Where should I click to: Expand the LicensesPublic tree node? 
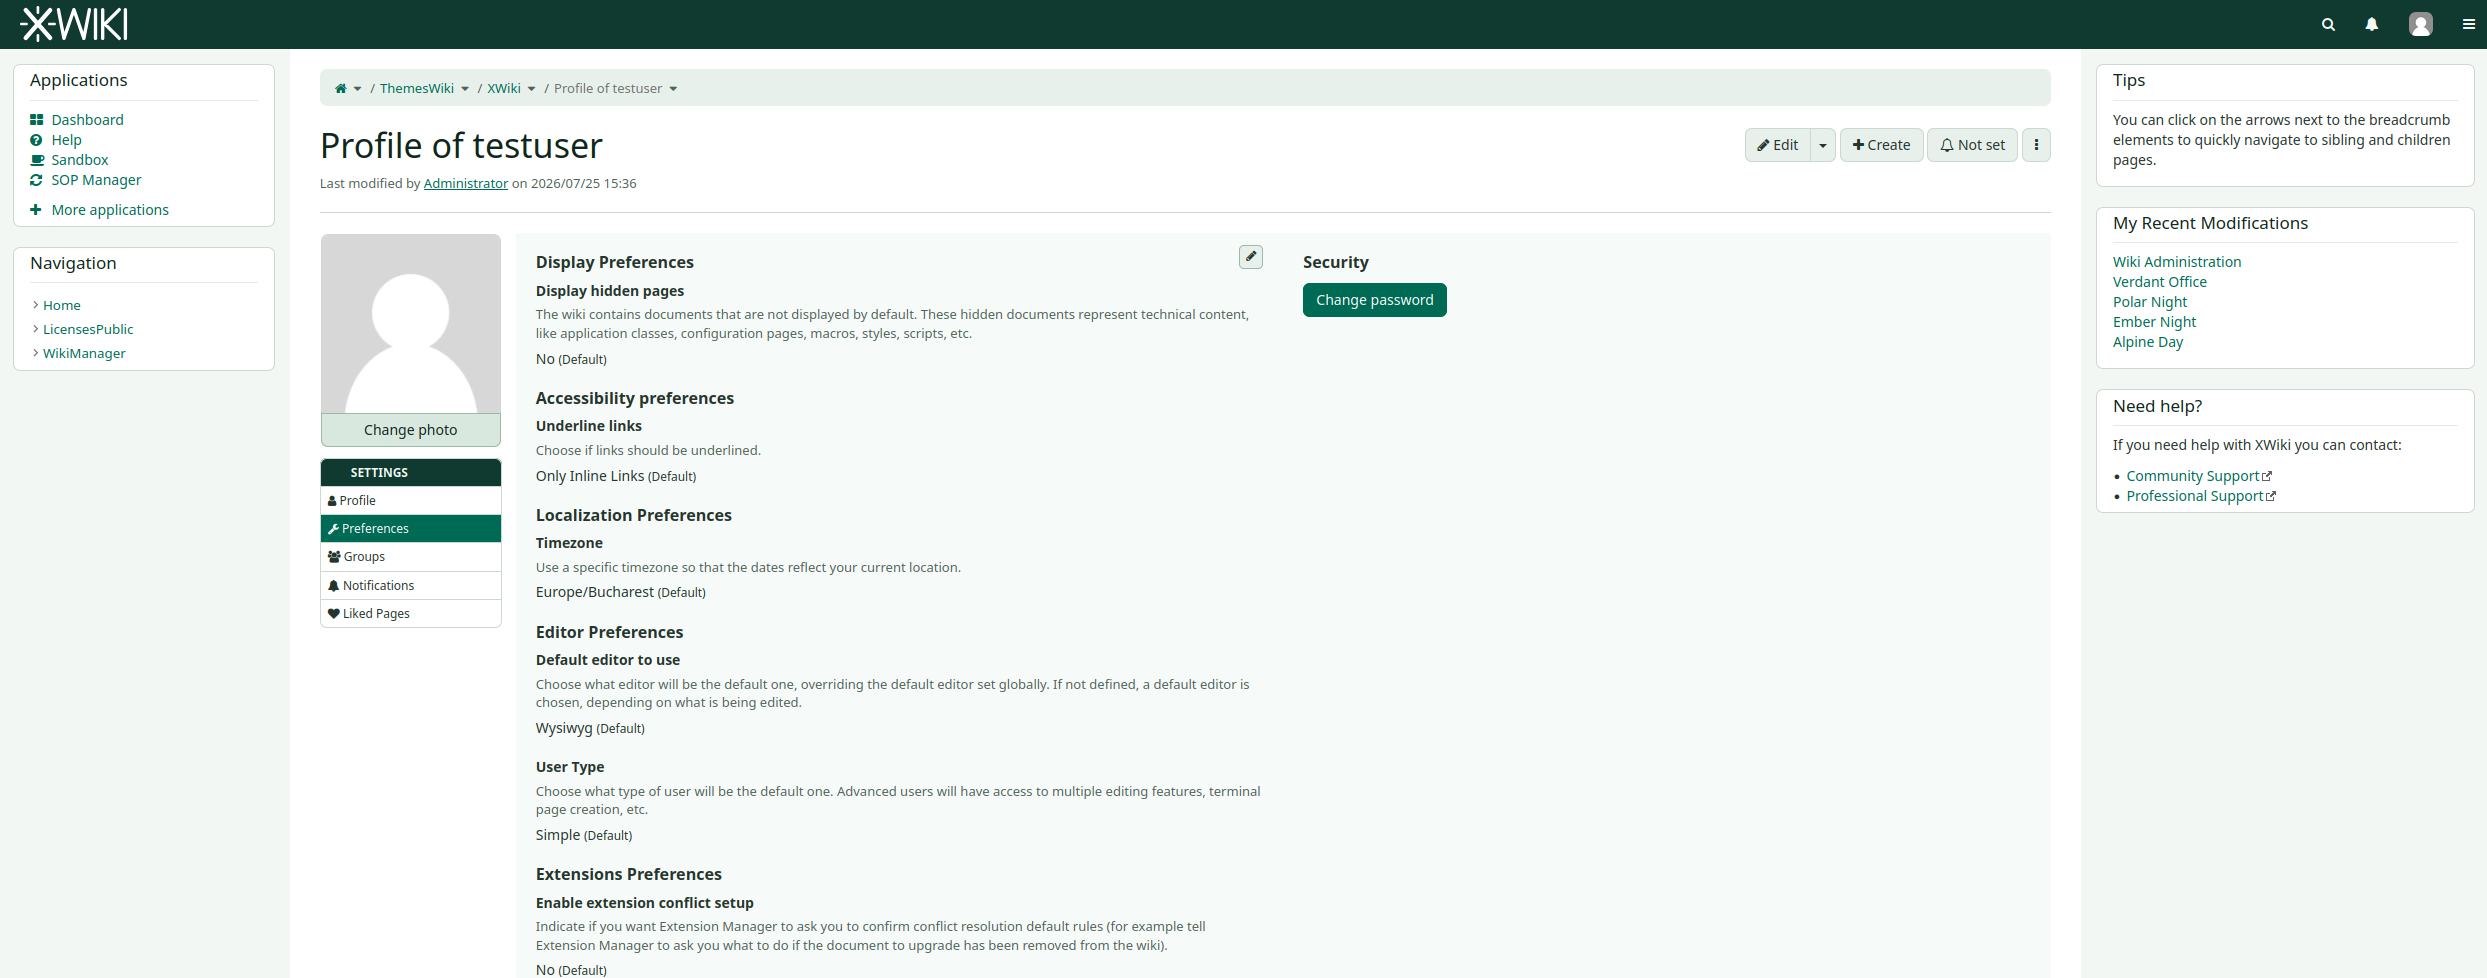pos(36,329)
